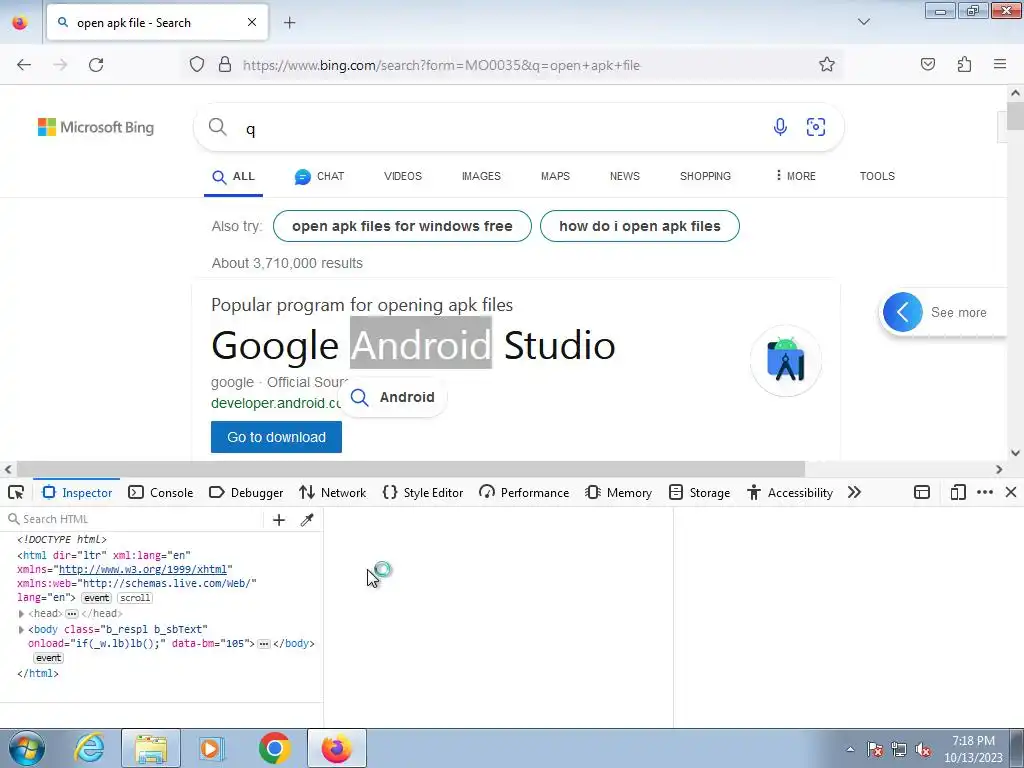Expand the 'See more' side panel arrow
This screenshot has height=768, width=1024.
coord(903,312)
